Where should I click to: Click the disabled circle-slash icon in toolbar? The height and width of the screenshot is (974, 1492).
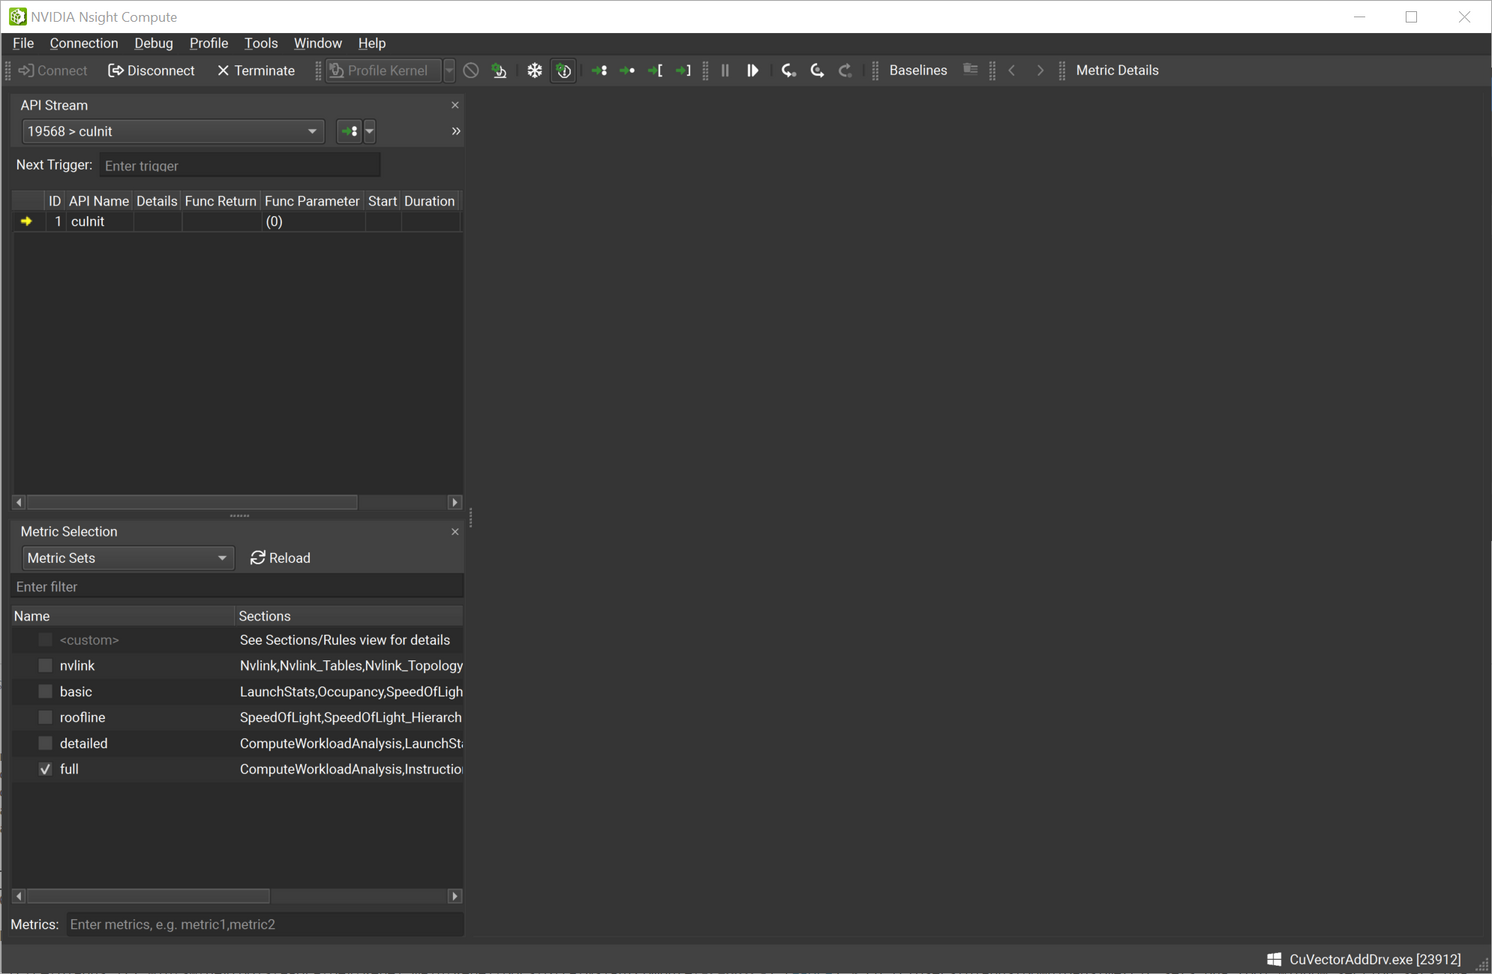click(471, 70)
